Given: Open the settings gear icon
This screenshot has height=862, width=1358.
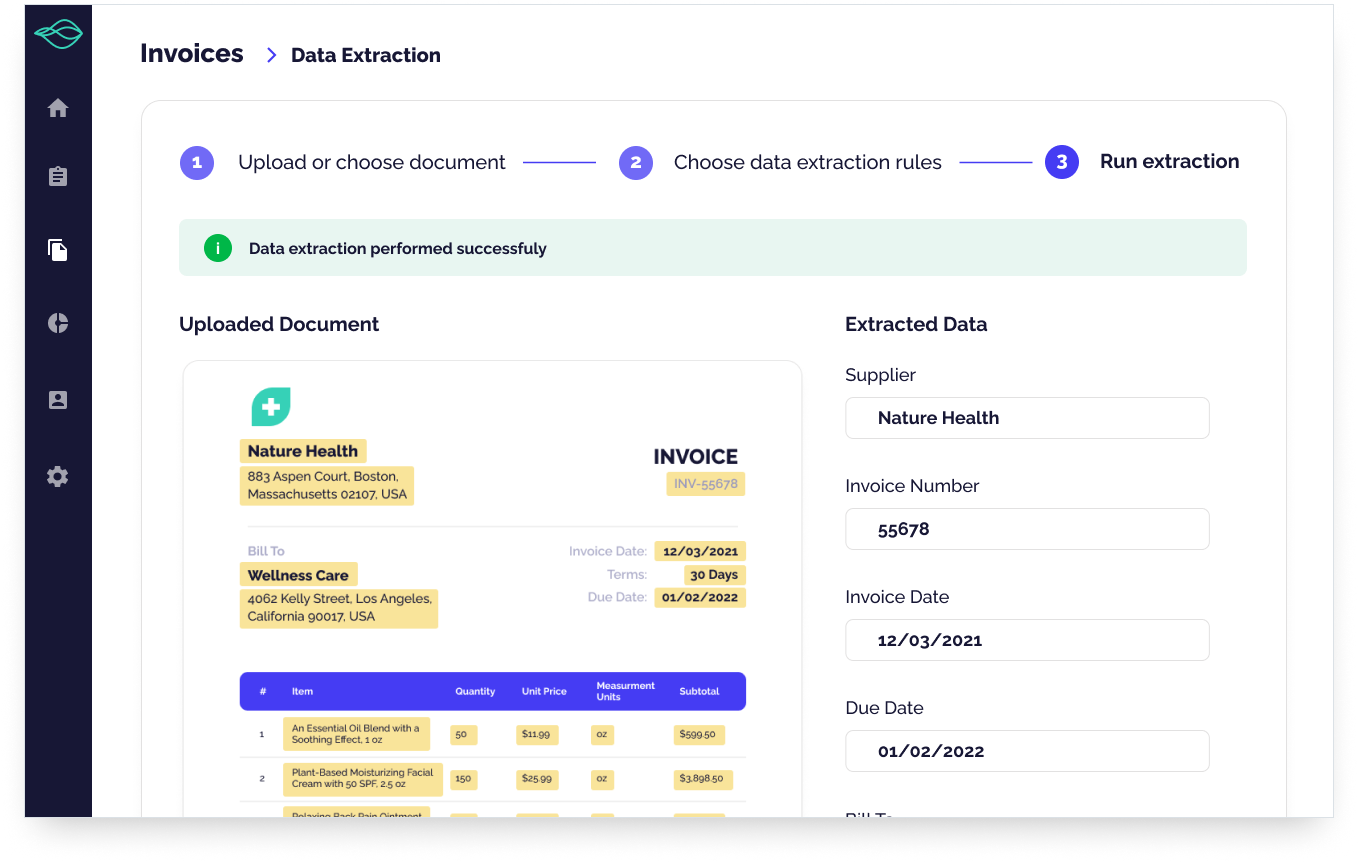Looking at the screenshot, I should pos(58,476).
